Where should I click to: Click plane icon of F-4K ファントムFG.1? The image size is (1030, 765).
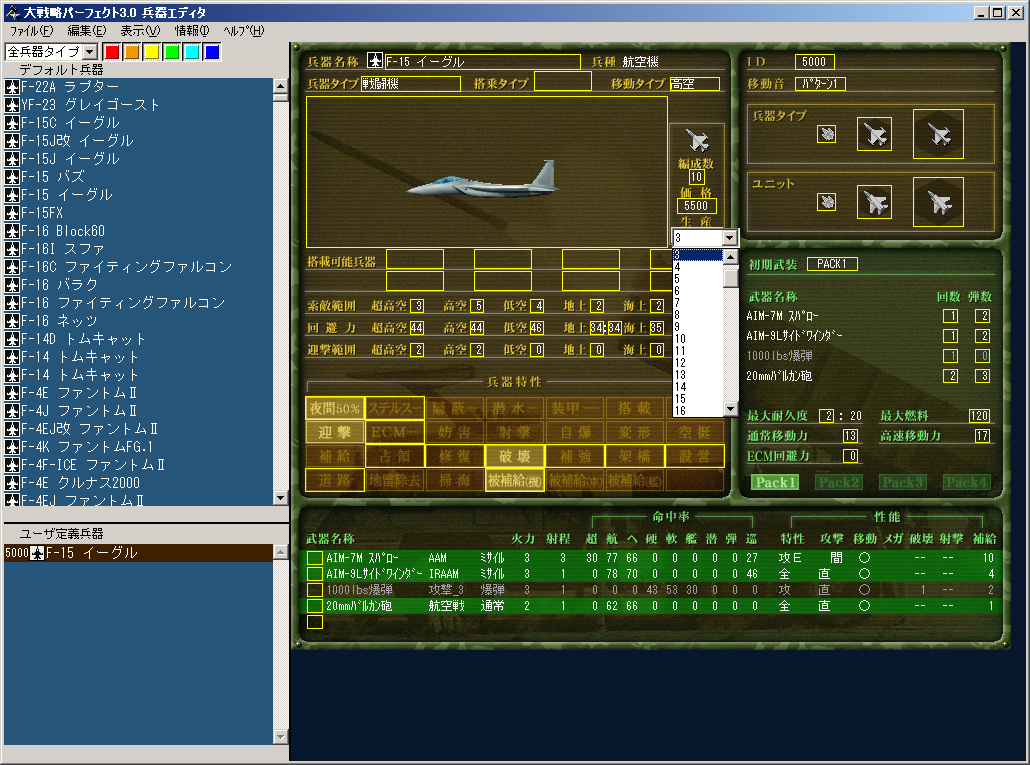[12, 447]
